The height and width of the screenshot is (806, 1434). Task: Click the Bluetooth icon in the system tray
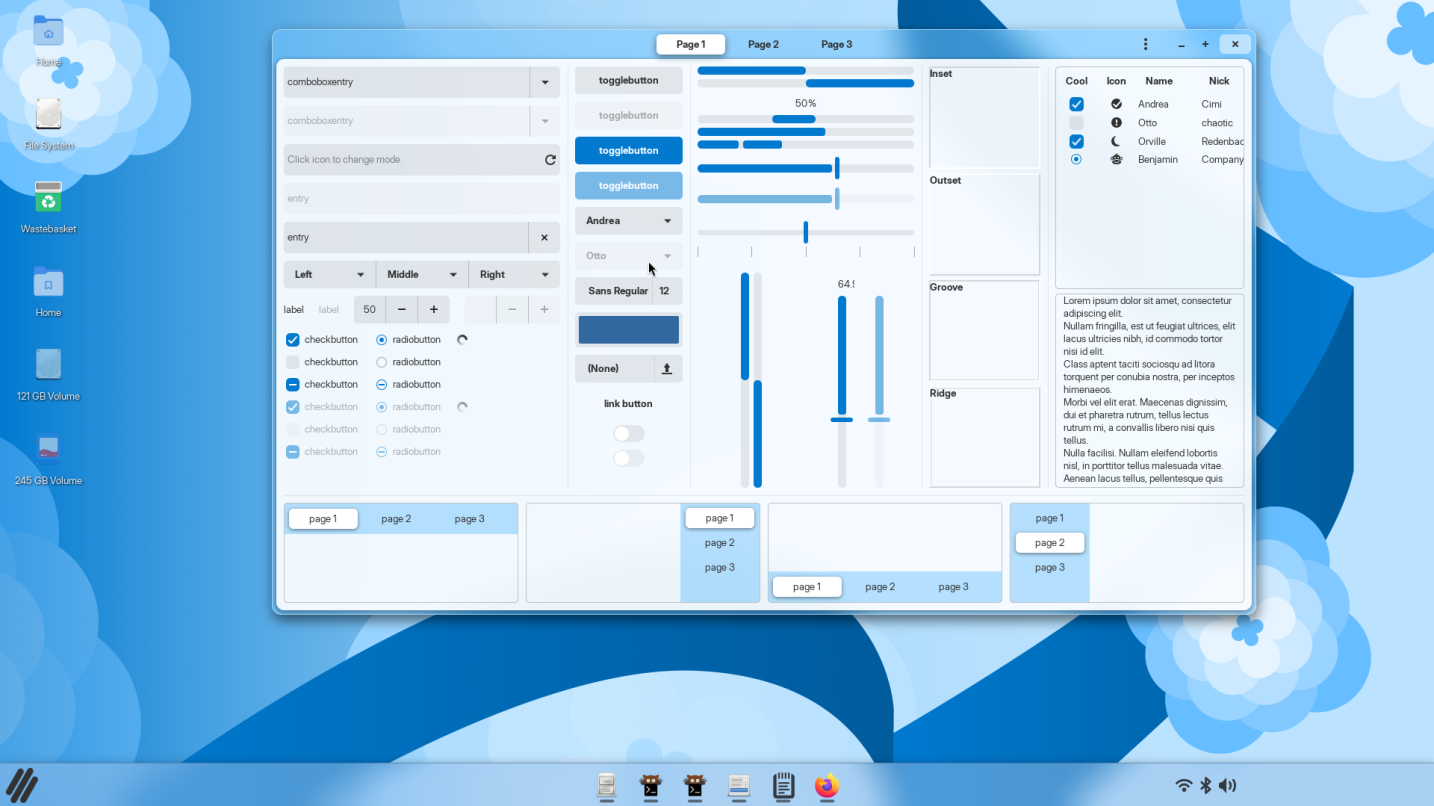(1206, 786)
